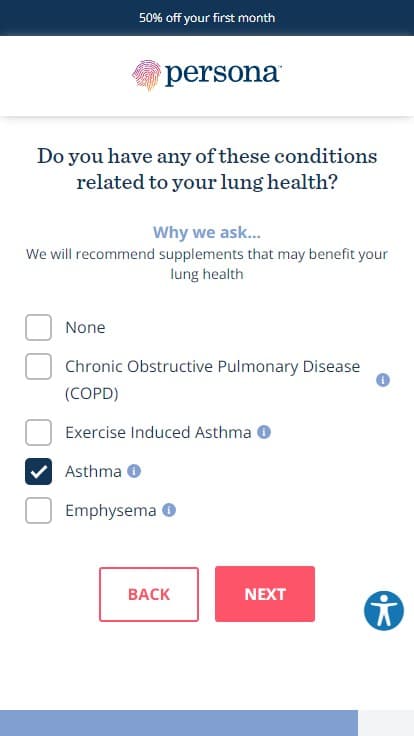Open the accessibility widget icon
Screen dimensions: 414x736
(x=383, y=610)
